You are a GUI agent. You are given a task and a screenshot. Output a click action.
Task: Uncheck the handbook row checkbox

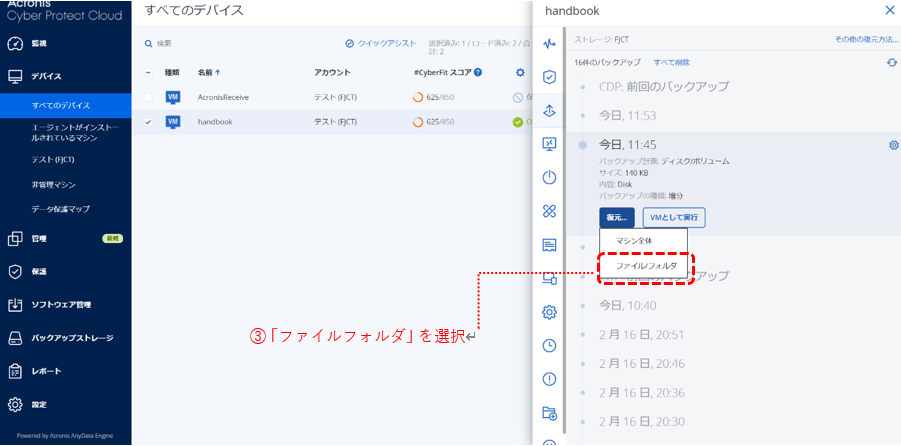pos(149,122)
